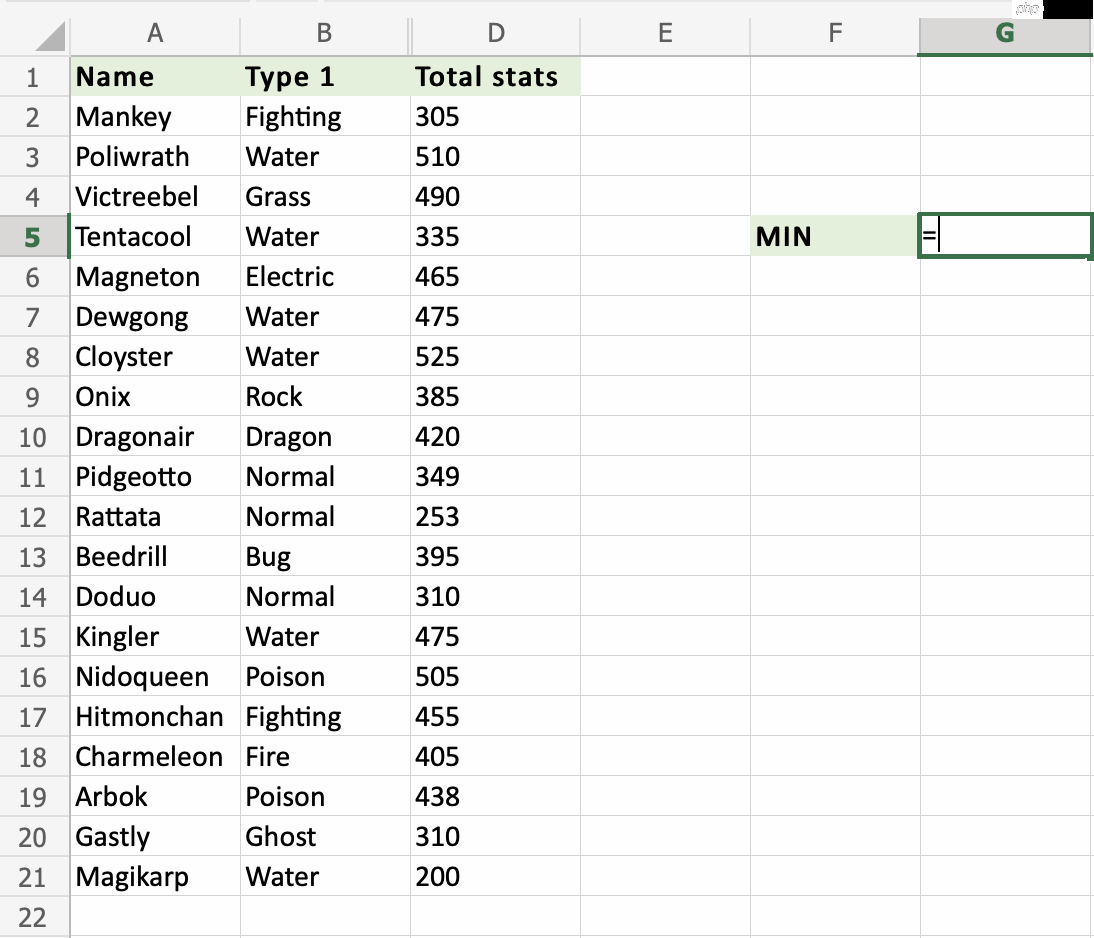Image resolution: width=1094 pixels, height=938 pixels.
Task: Select the Victreebel cell
Action: pyautogui.click(x=155, y=196)
